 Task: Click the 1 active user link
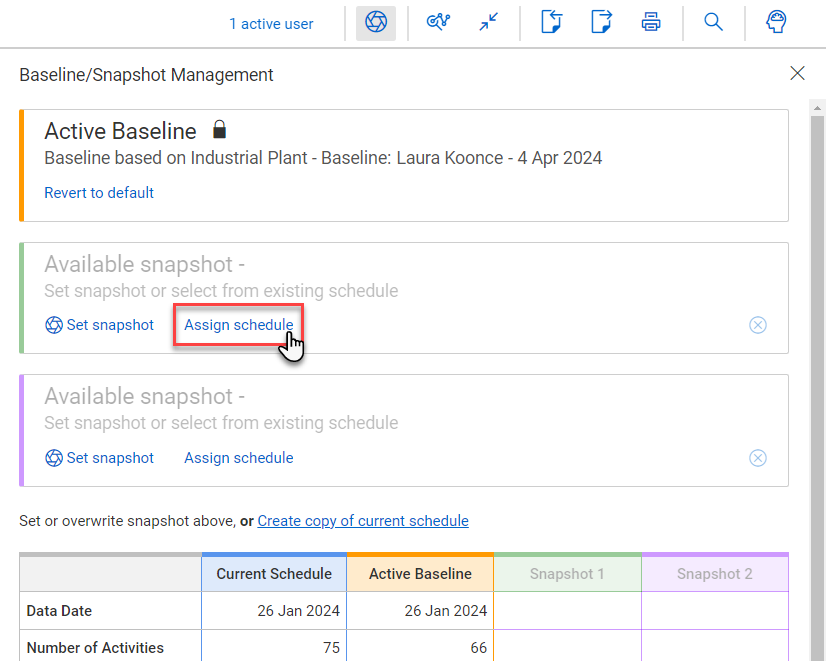tap(271, 23)
